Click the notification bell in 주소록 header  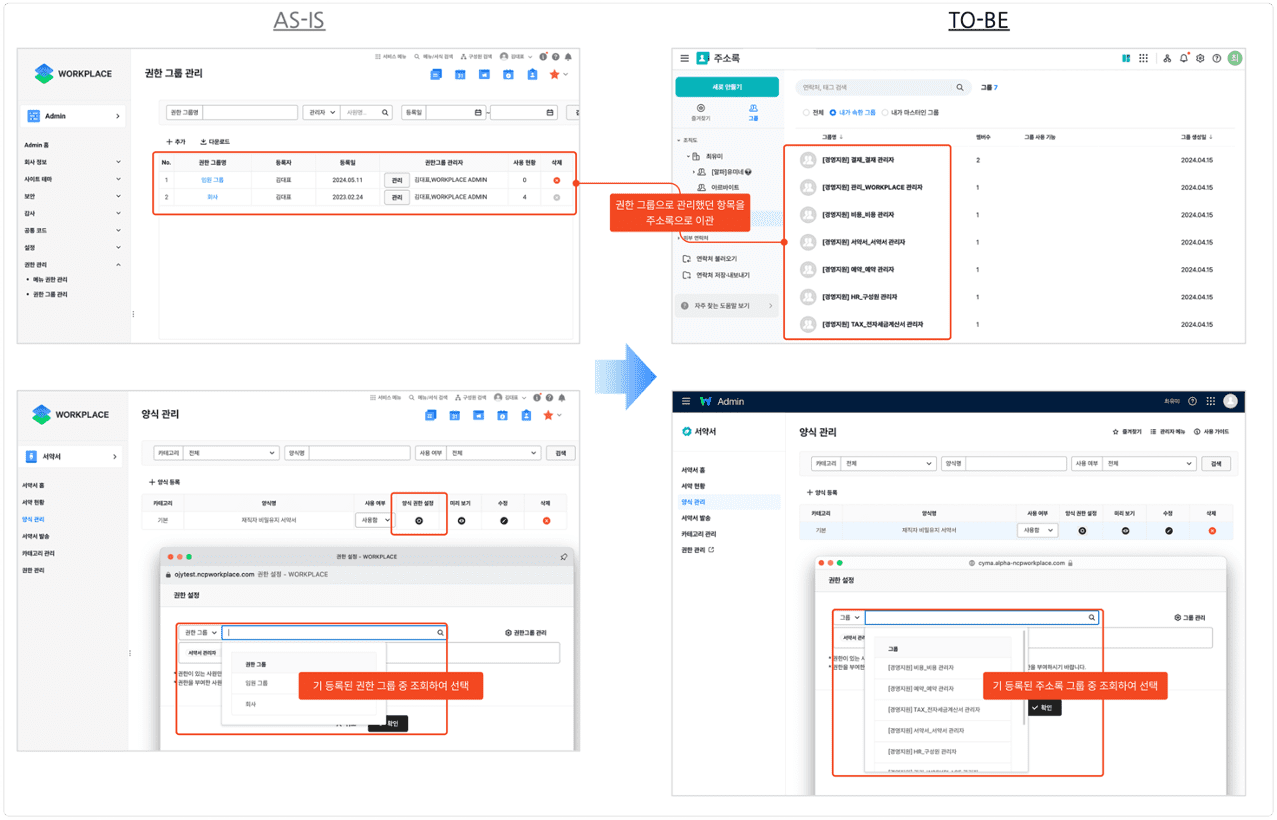click(x=1184, y=59)
